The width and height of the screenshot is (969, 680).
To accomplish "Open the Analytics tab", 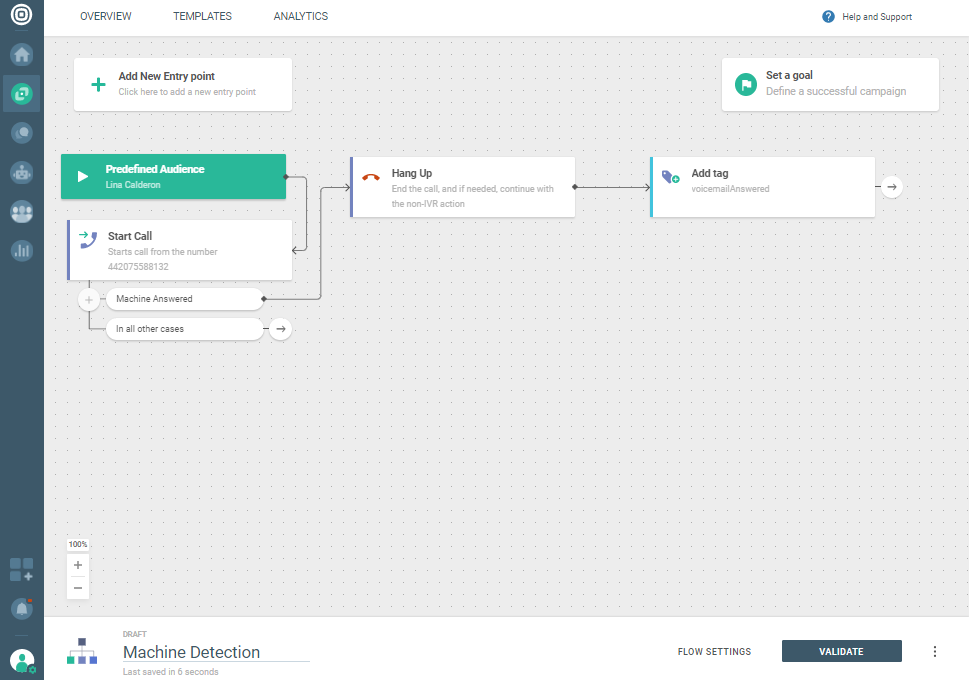I will pos(300,17).
